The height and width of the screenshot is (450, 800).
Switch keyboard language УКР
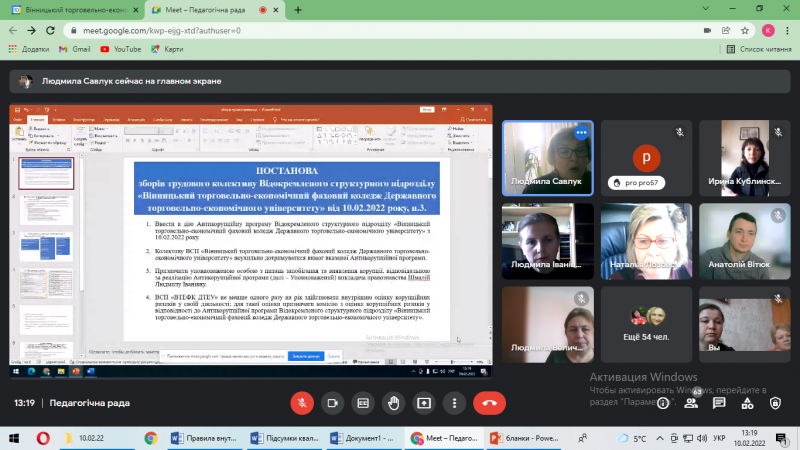[719, 438]
